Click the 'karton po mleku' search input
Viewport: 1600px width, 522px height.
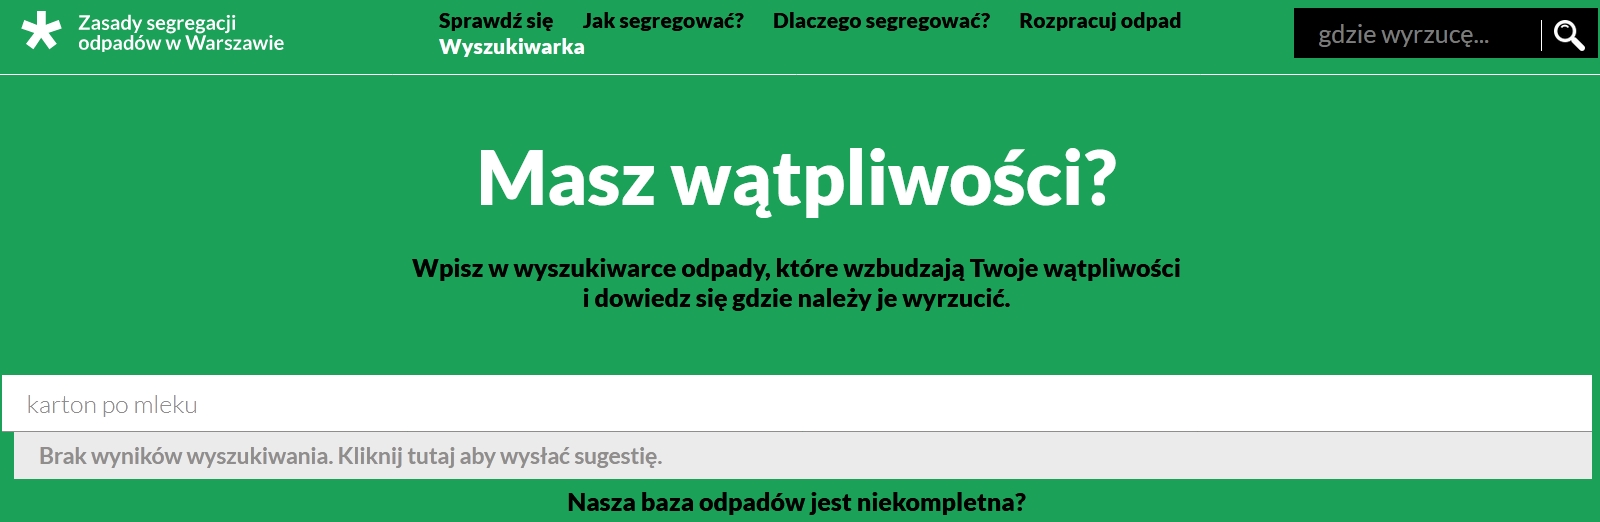click(796, 404)
